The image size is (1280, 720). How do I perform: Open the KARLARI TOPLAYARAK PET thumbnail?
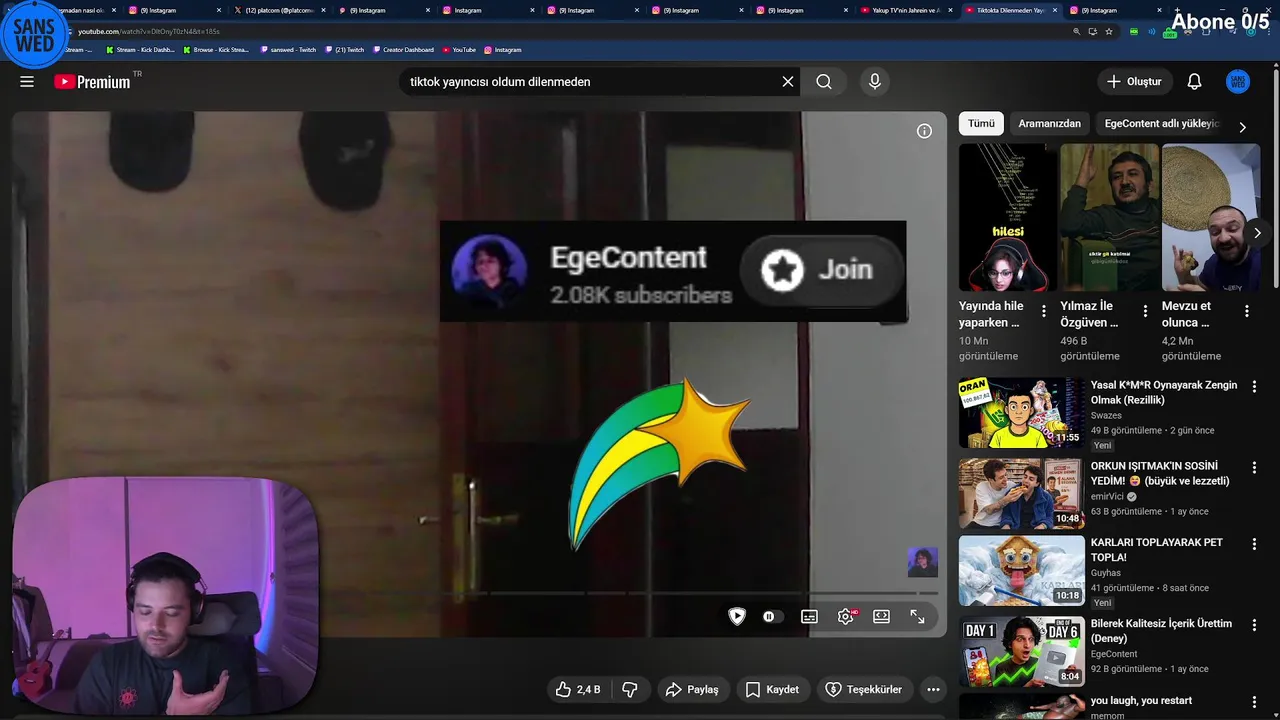coord(1021,571)
